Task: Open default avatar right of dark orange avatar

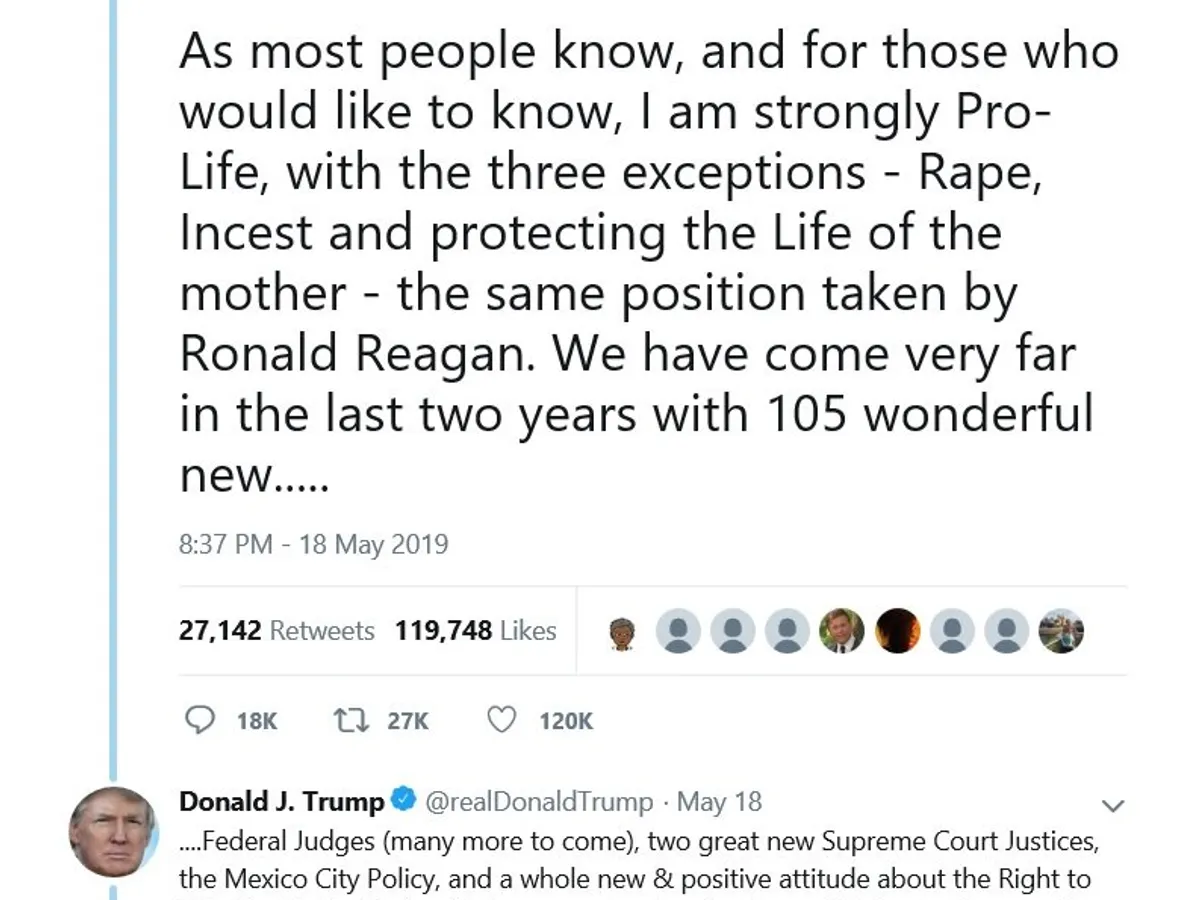Action: (x=951, y=631)
